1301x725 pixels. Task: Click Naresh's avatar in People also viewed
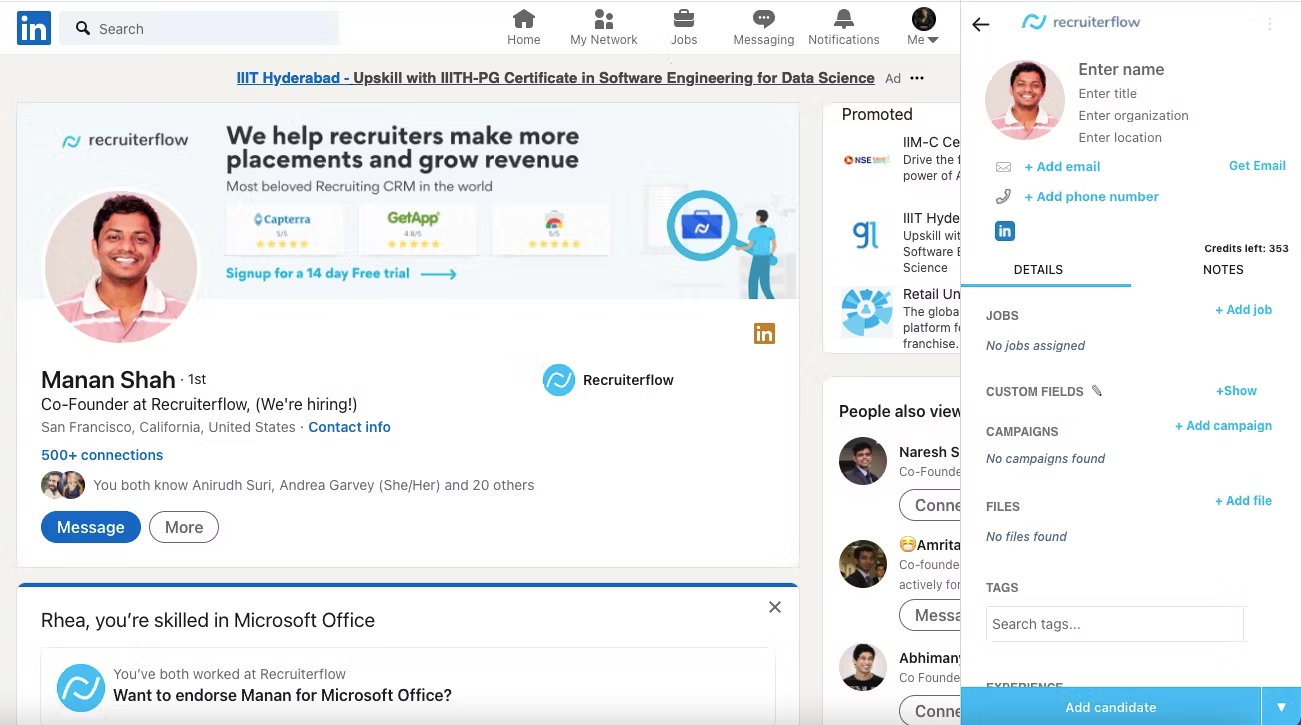point(863,461)
